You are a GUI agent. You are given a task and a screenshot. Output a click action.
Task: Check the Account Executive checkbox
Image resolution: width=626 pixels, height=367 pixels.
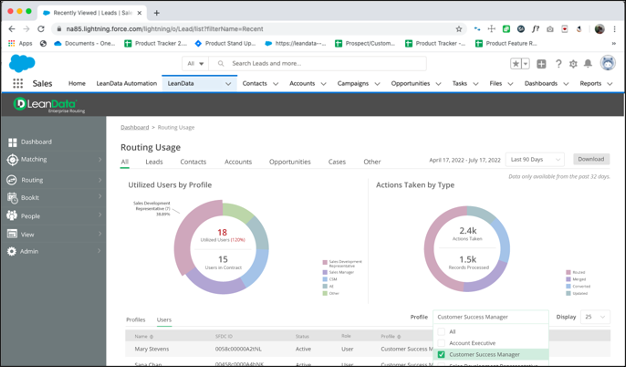click(x=441, y=343)
